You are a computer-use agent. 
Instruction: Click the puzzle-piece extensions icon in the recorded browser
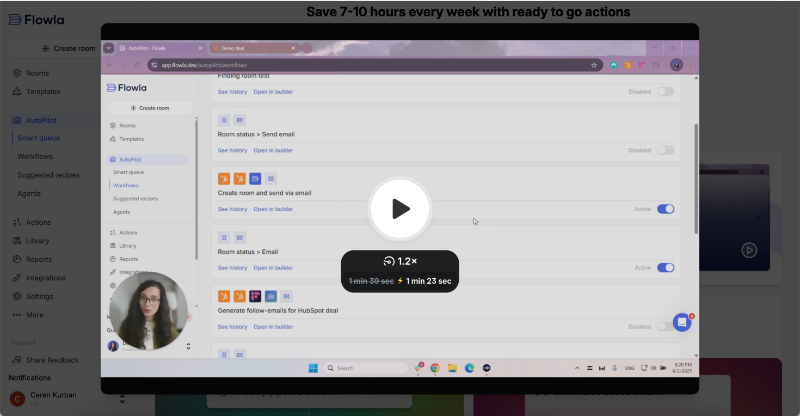[656, 65]
